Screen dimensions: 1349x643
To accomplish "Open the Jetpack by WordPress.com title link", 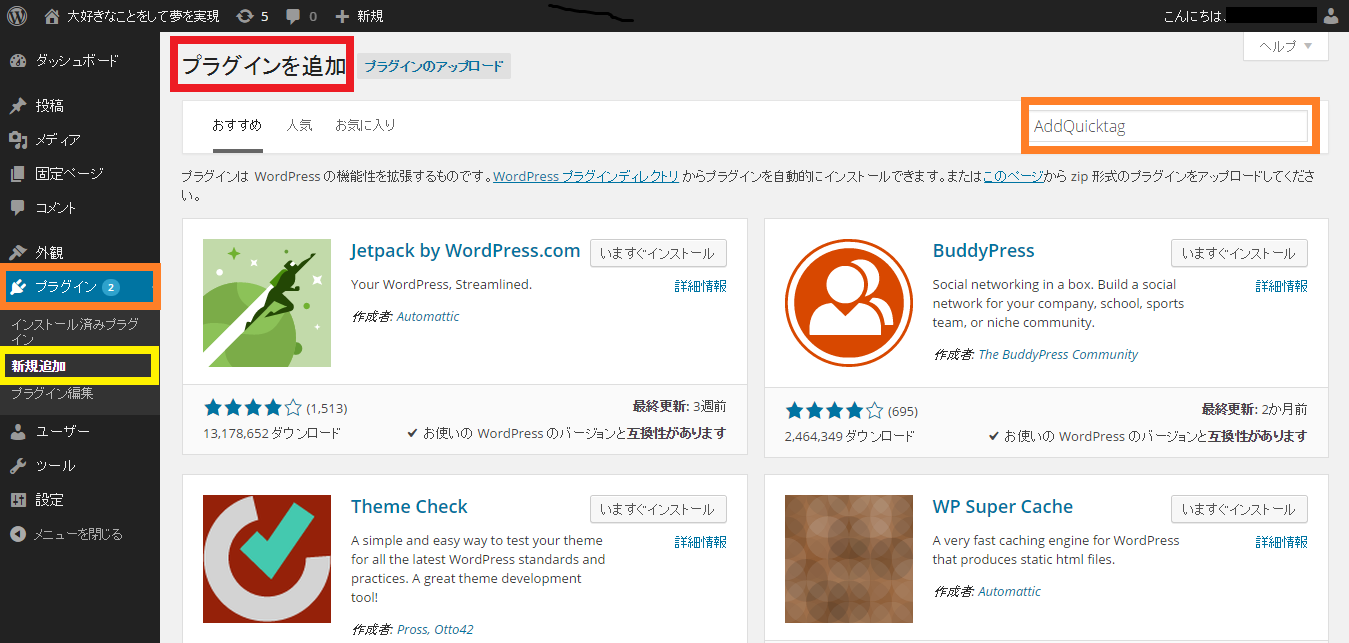I will 466,251.
